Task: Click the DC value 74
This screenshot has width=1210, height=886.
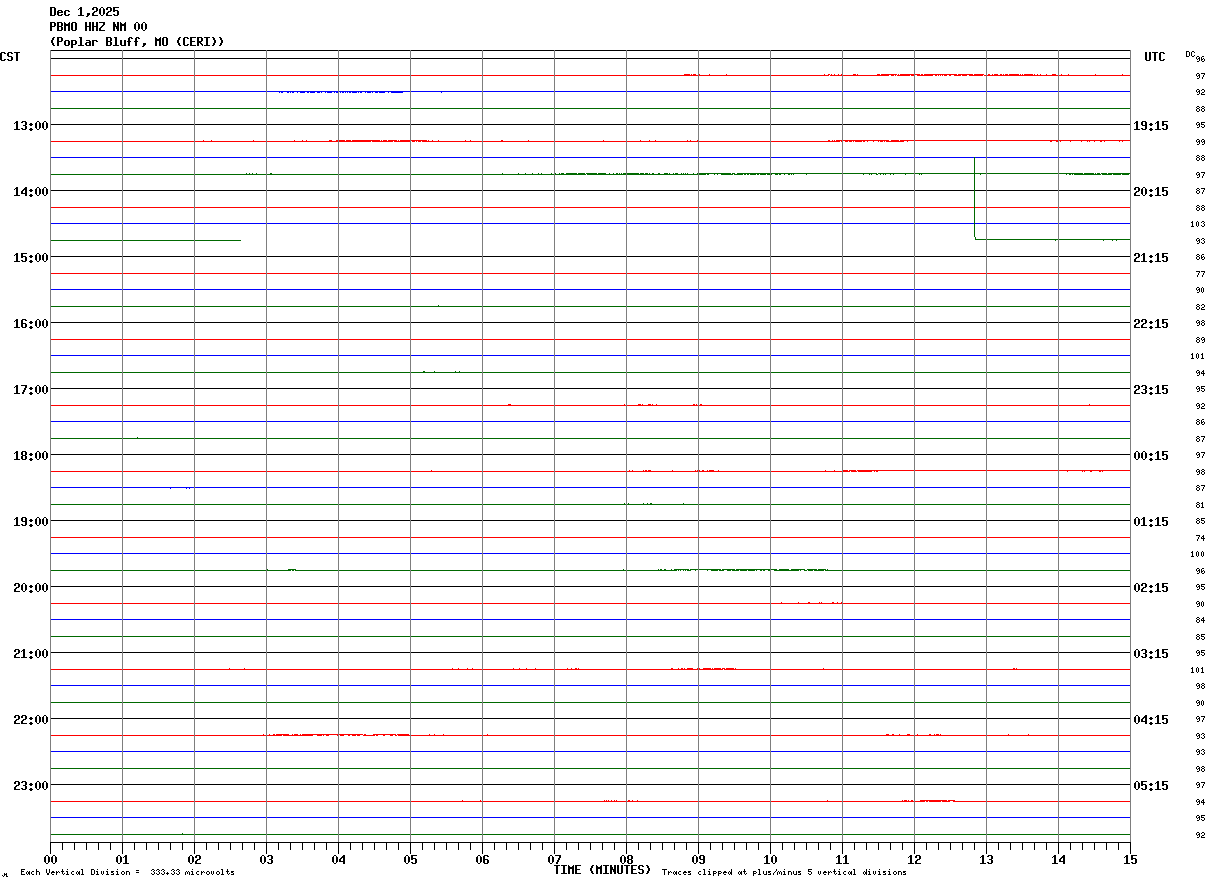Action: (x=1200, y=537)
